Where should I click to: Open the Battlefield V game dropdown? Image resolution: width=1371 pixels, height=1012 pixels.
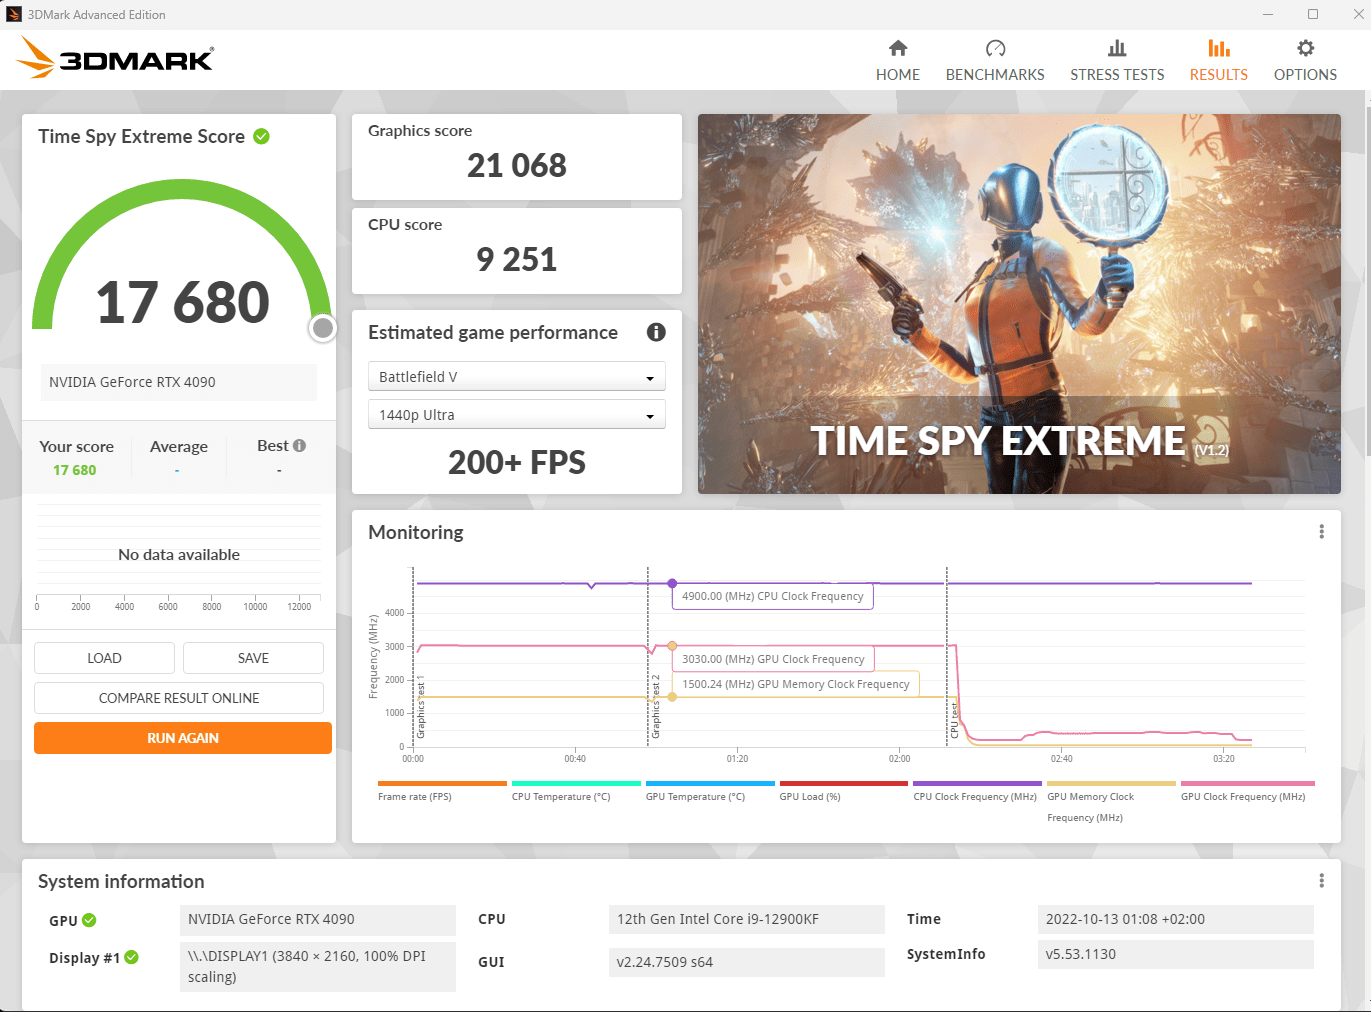pos(517,377)
